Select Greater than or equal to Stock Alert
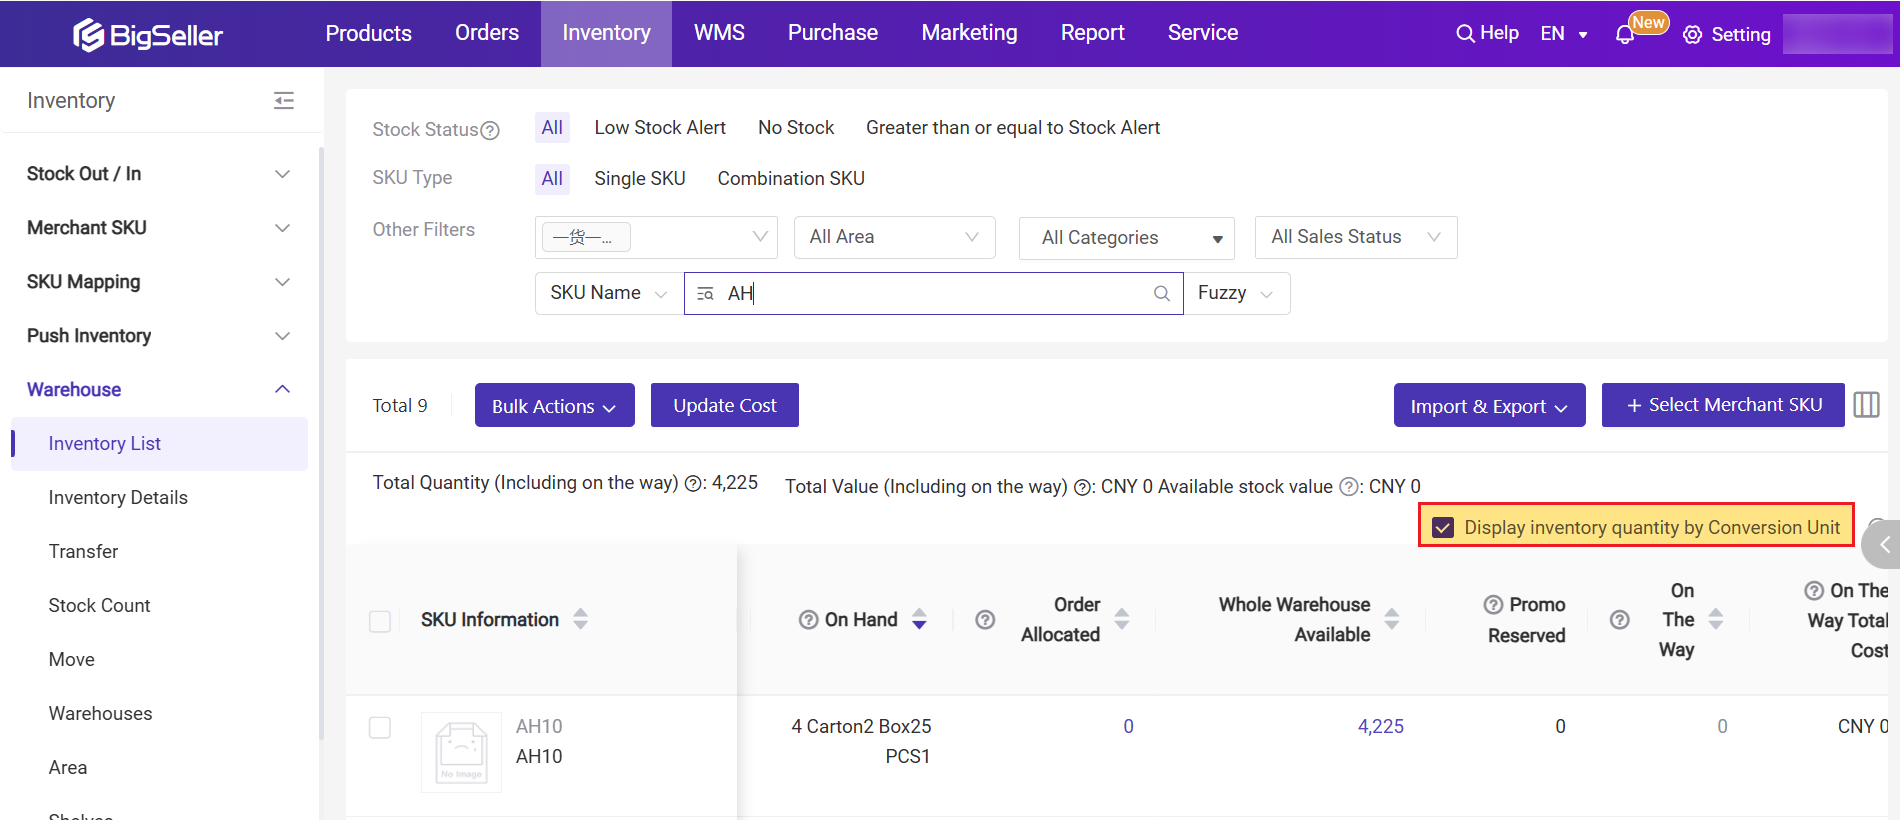 coord(1013,128)
